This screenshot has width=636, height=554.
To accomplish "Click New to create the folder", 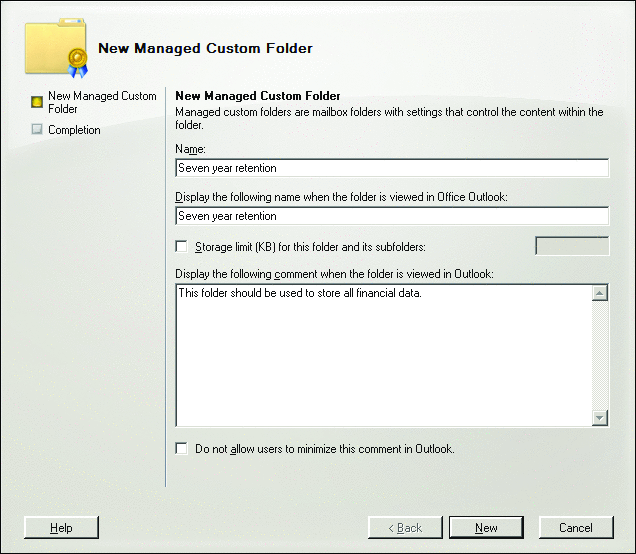I will tap(486, 527).
